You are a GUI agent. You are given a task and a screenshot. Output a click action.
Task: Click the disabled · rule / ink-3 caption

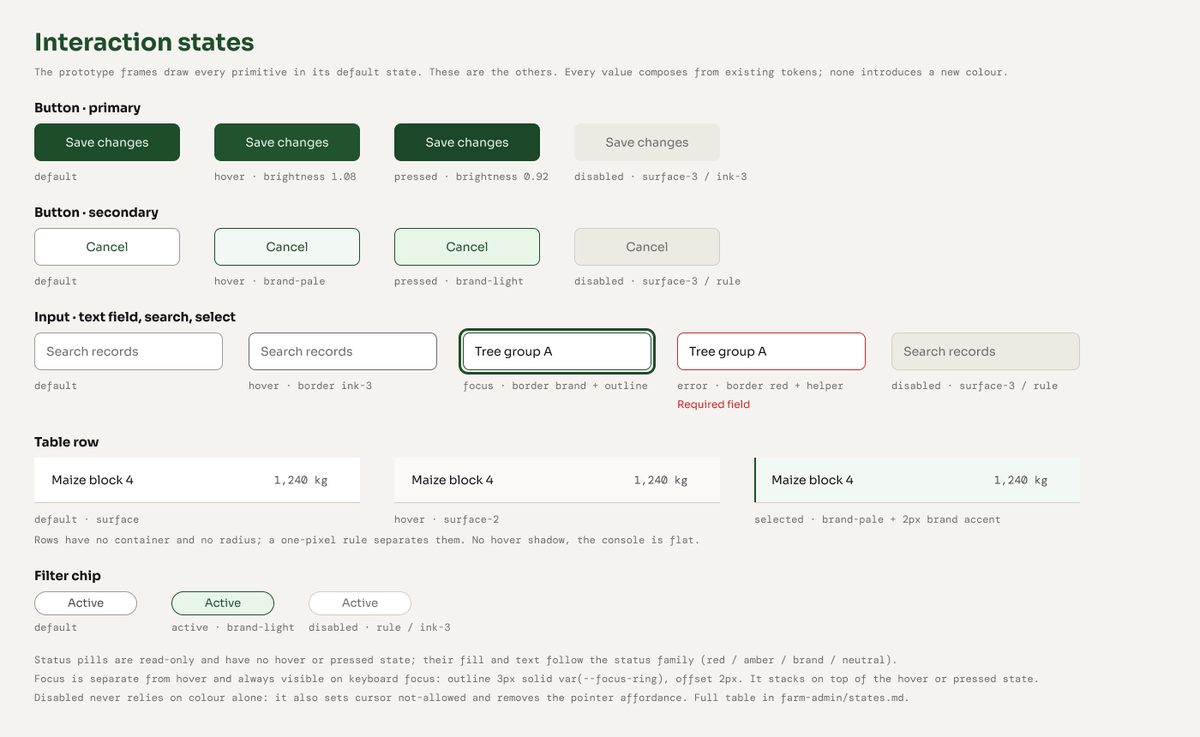(379, 627)
